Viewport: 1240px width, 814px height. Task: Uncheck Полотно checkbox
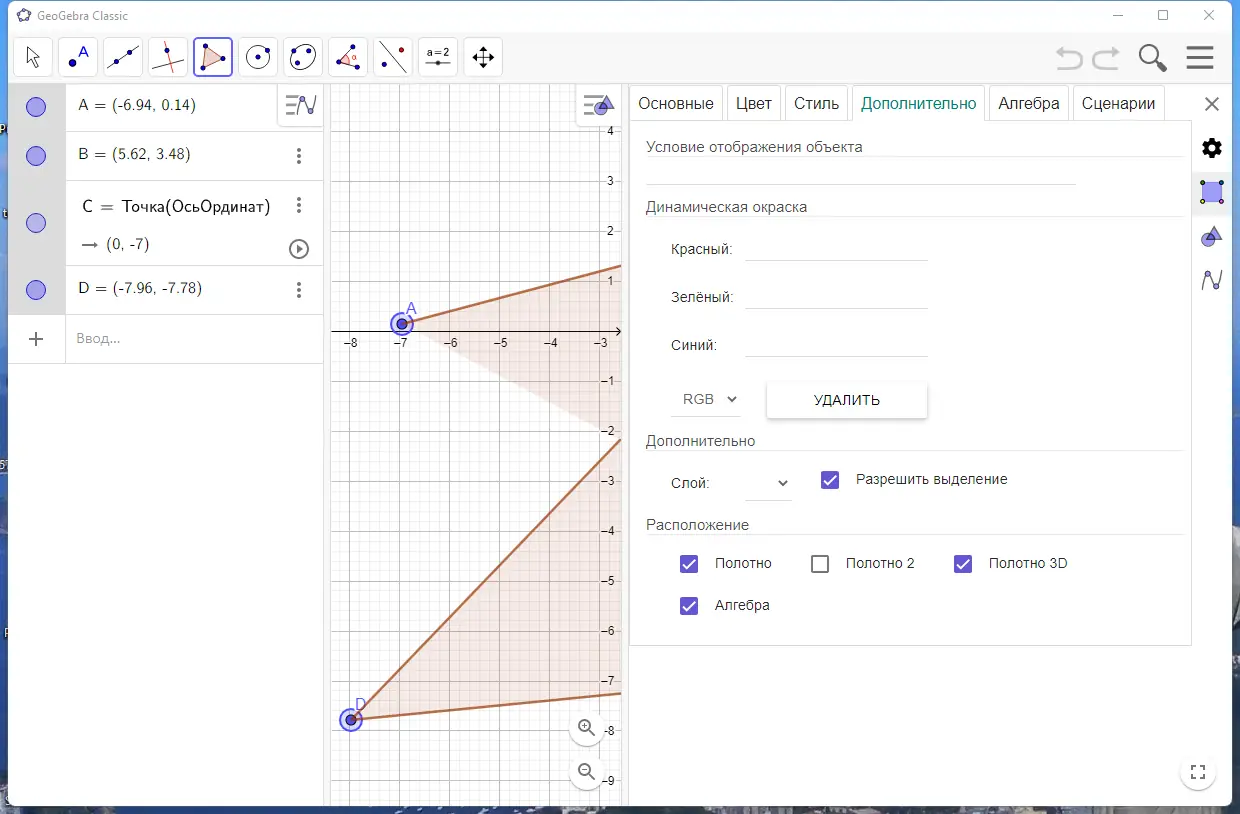tap(689, 564)
